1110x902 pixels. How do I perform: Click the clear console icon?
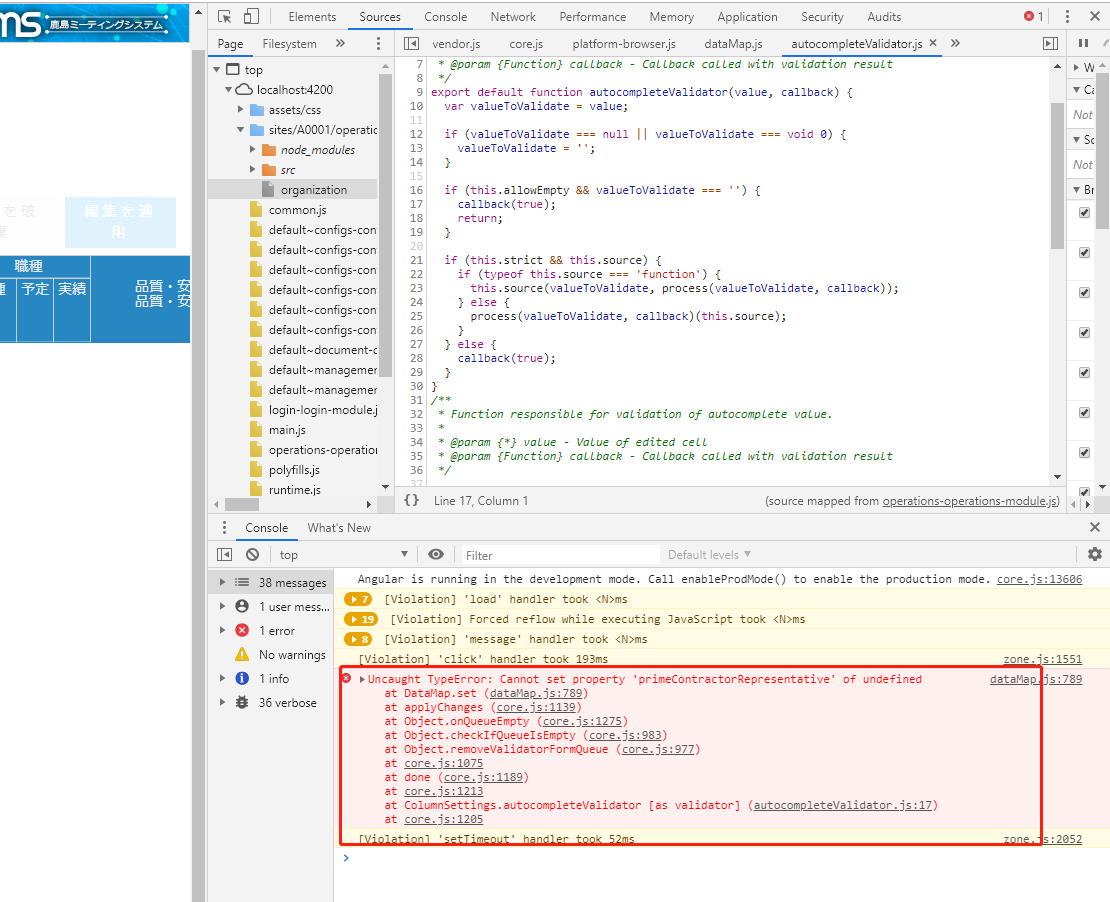(x=252, y=554)
